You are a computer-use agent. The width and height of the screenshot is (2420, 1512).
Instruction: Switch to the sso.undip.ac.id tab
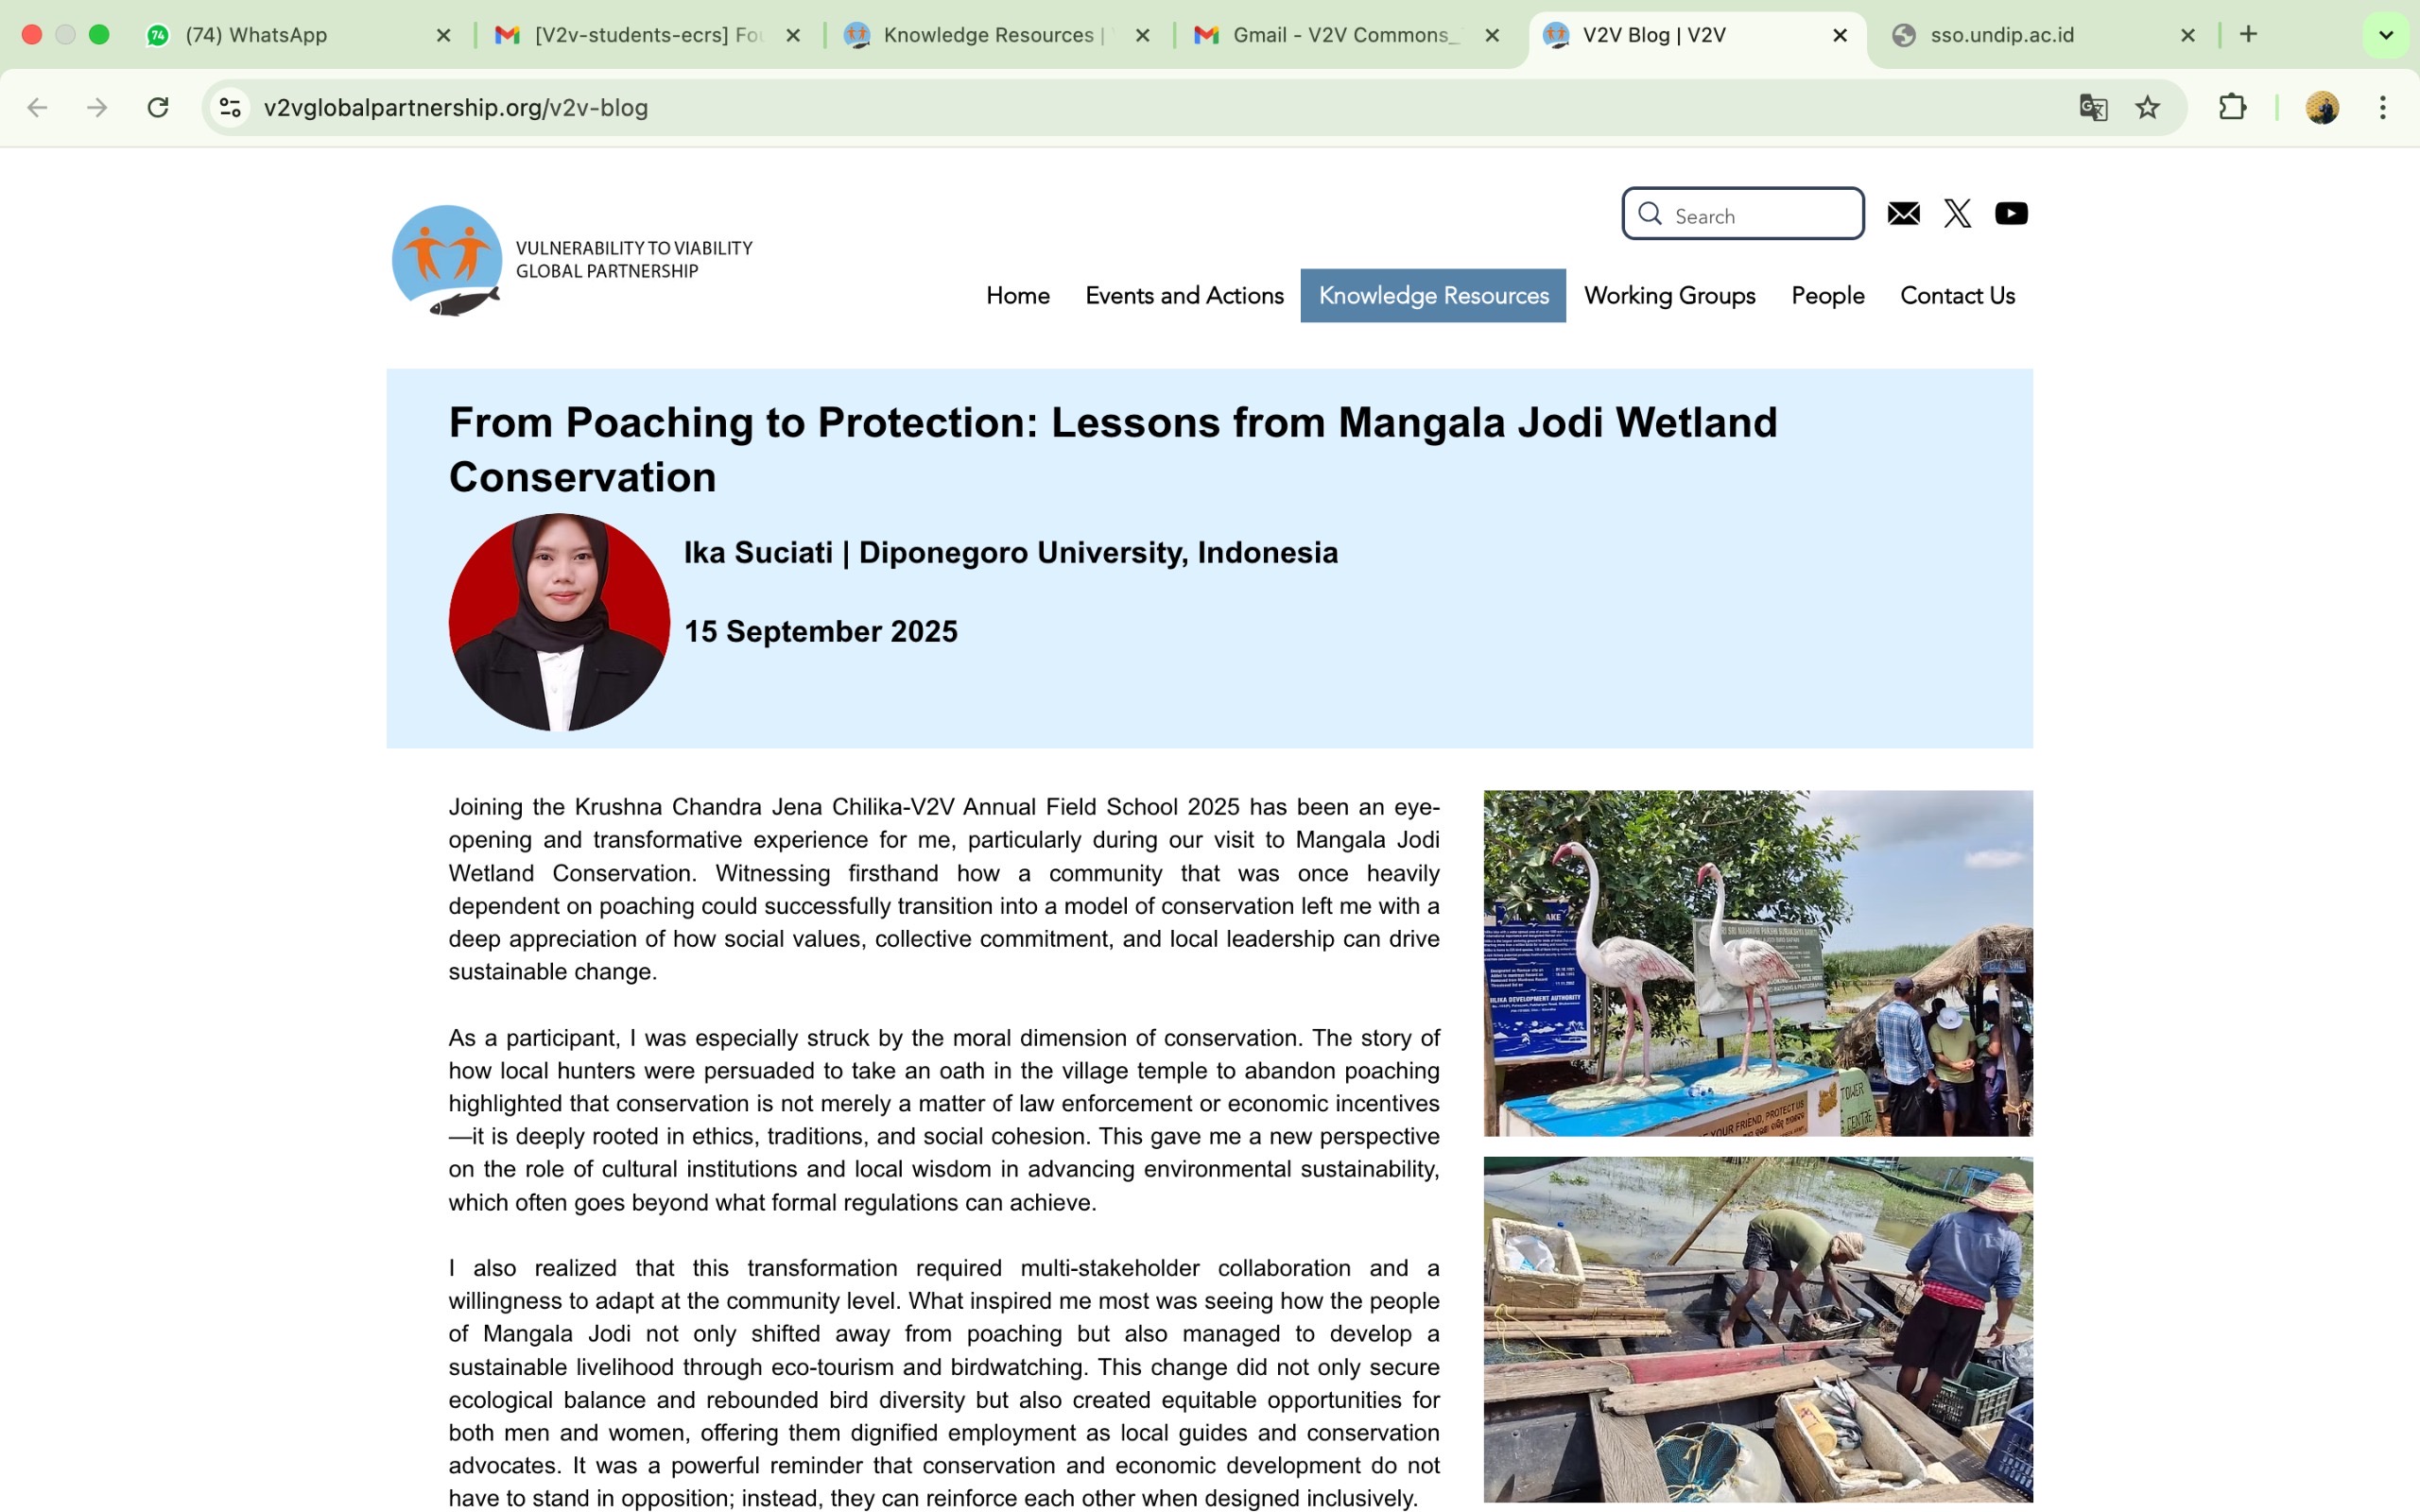2030,35
